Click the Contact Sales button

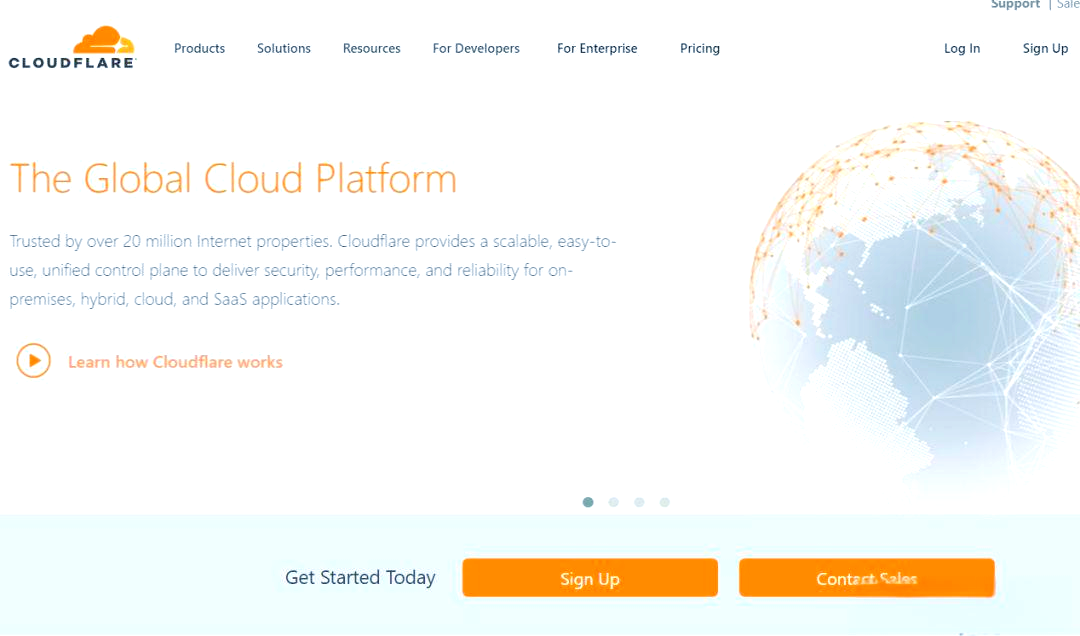click(866, 578)
